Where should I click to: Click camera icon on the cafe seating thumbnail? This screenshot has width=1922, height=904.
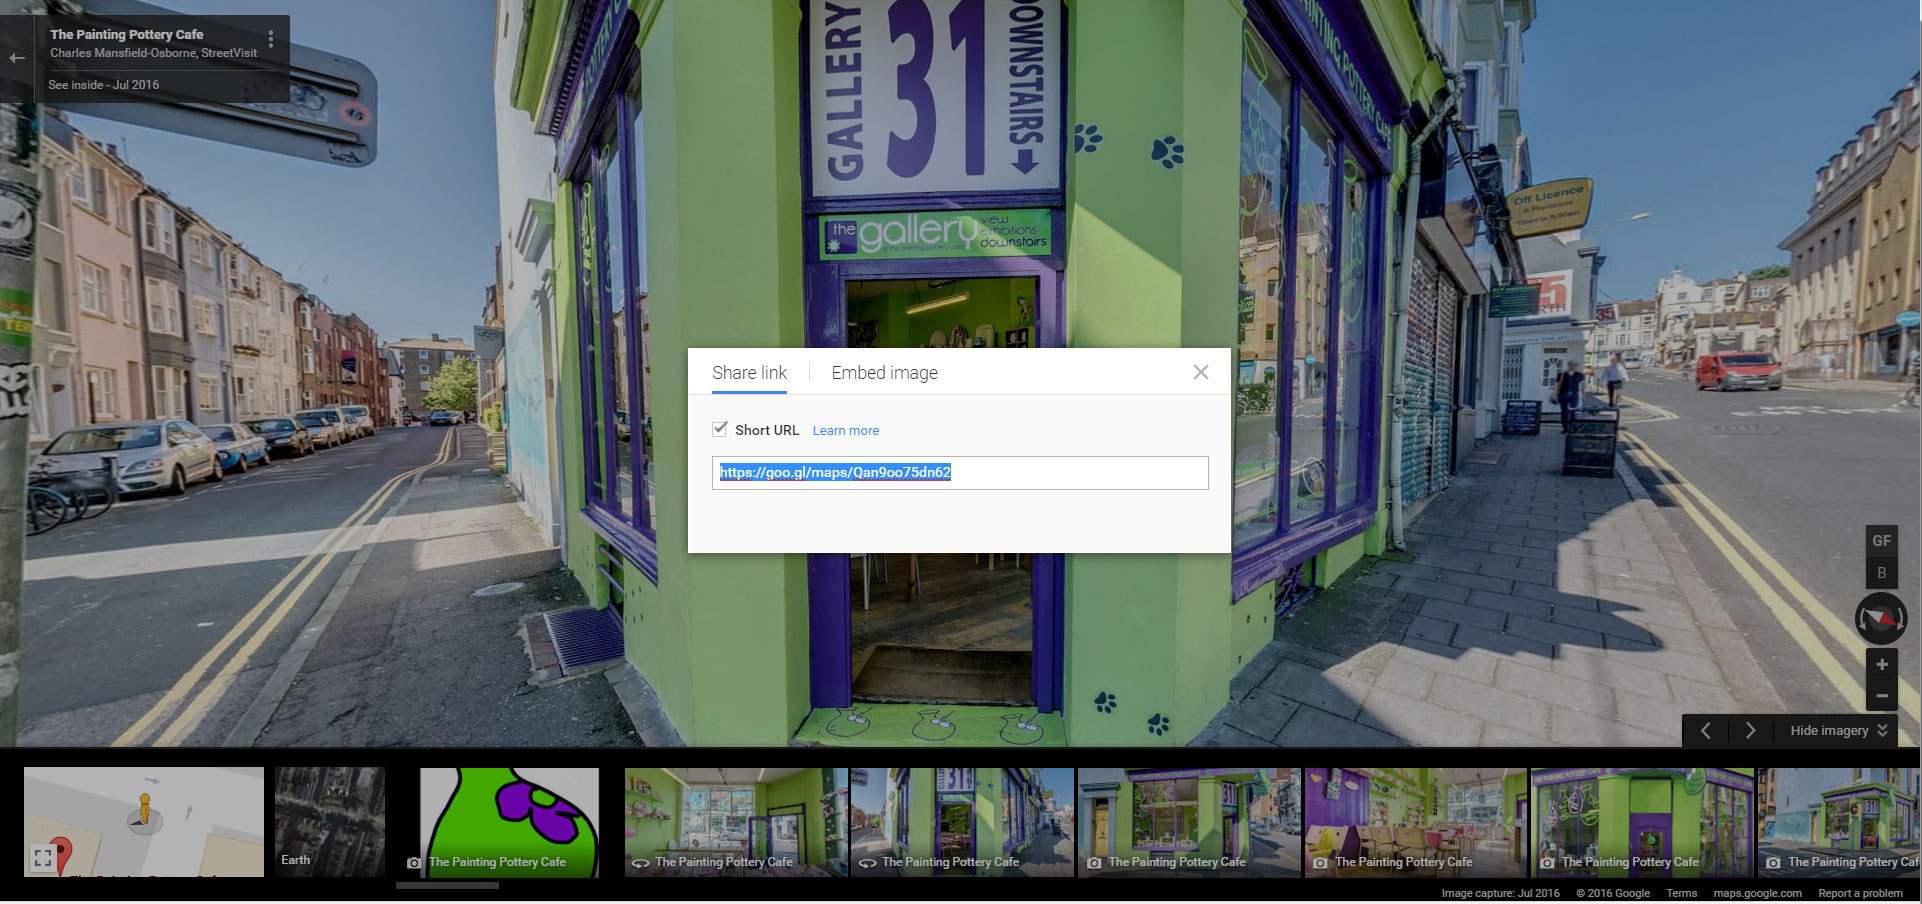(1320, 862)
